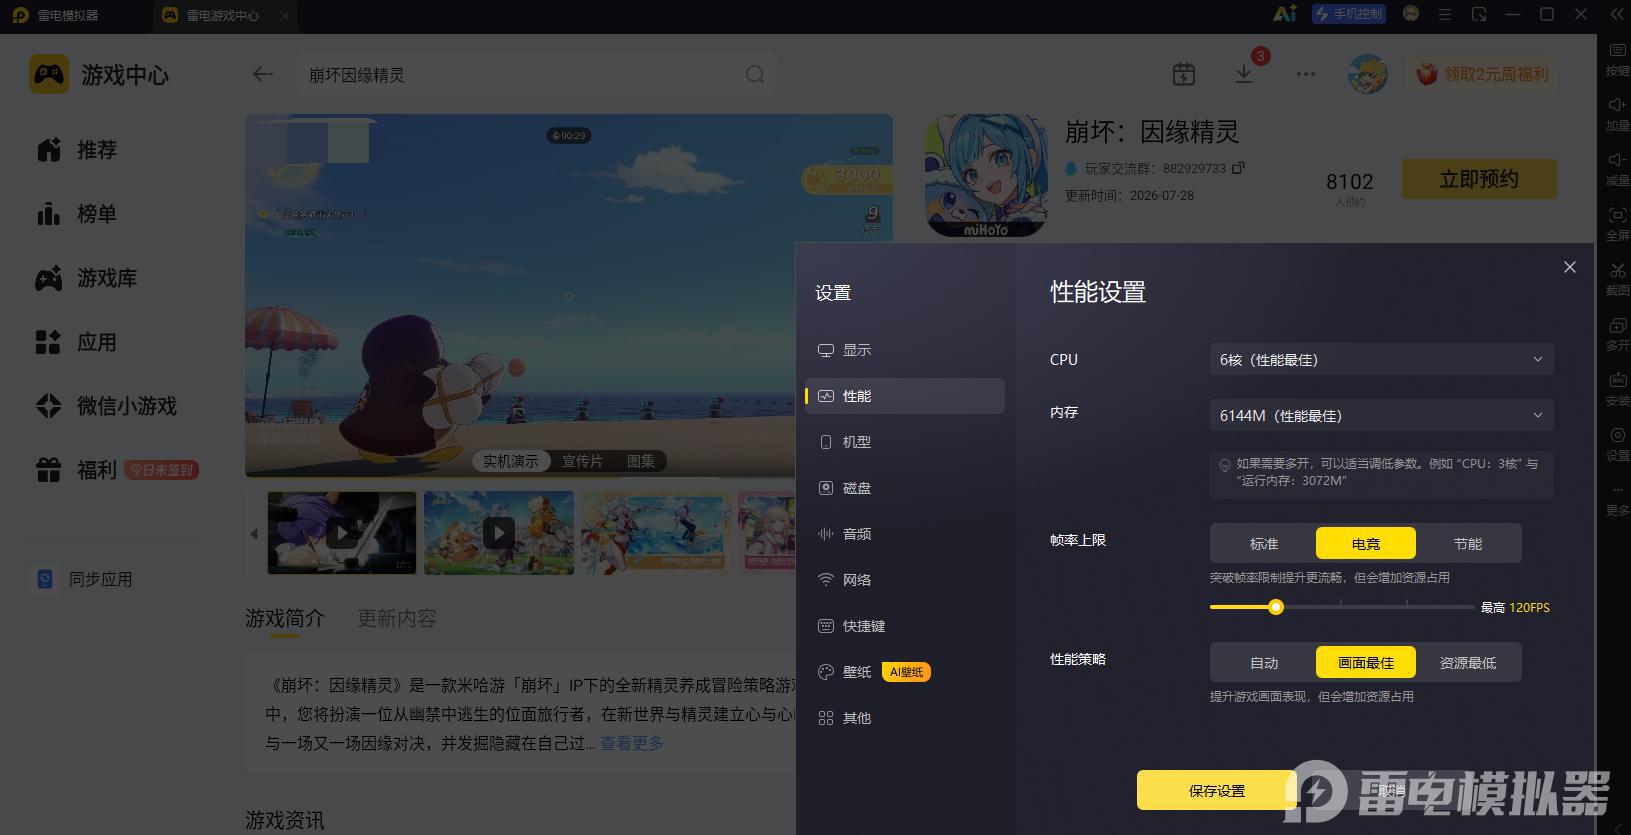Click 保存设置 to save settings
This screenshot has height=835, width=1631.
[1217, 790]
